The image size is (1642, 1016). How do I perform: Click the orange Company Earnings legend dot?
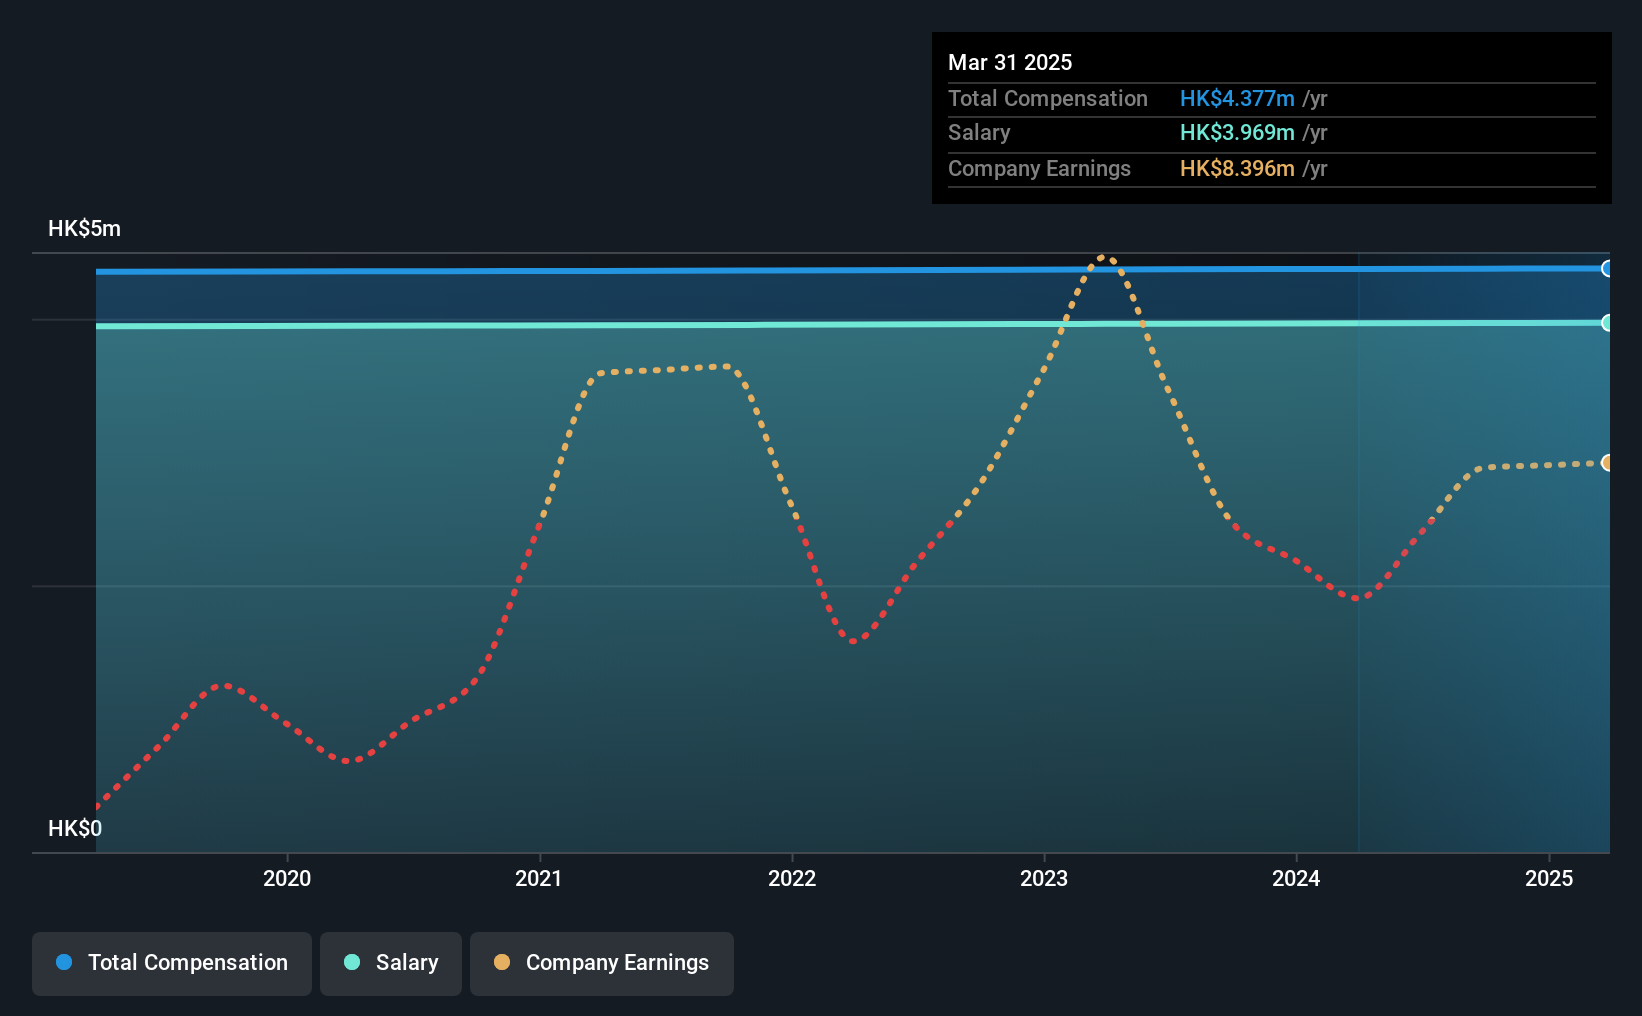click(502, 962)
